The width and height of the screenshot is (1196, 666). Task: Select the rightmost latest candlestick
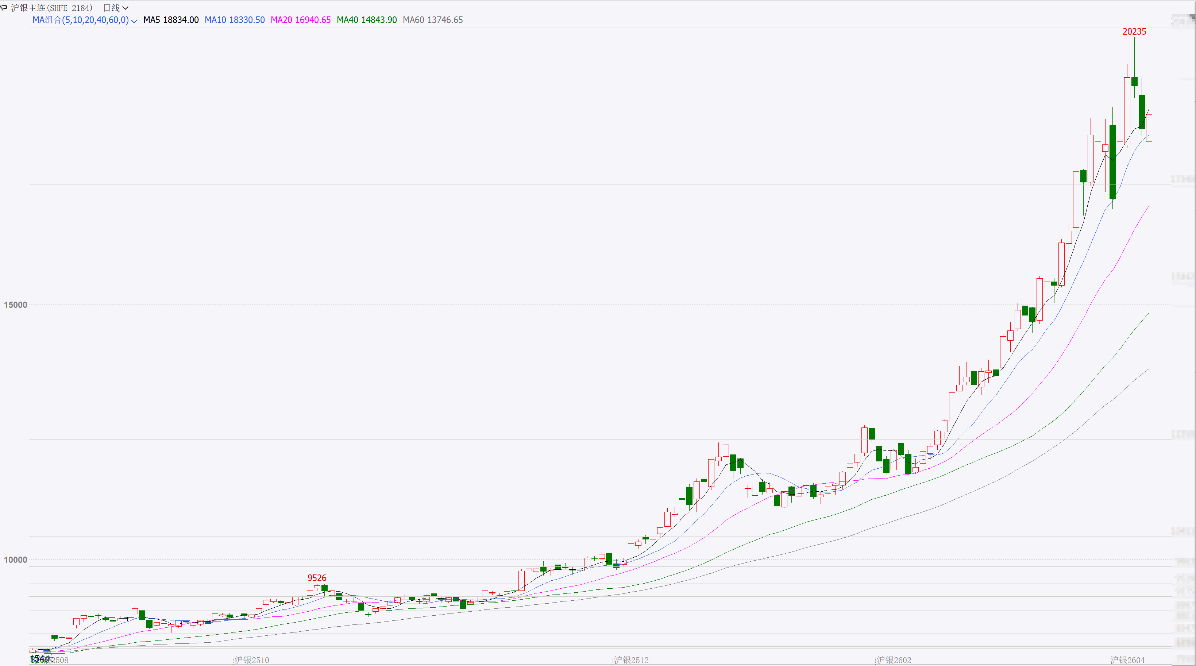[x=1148, y=116]
